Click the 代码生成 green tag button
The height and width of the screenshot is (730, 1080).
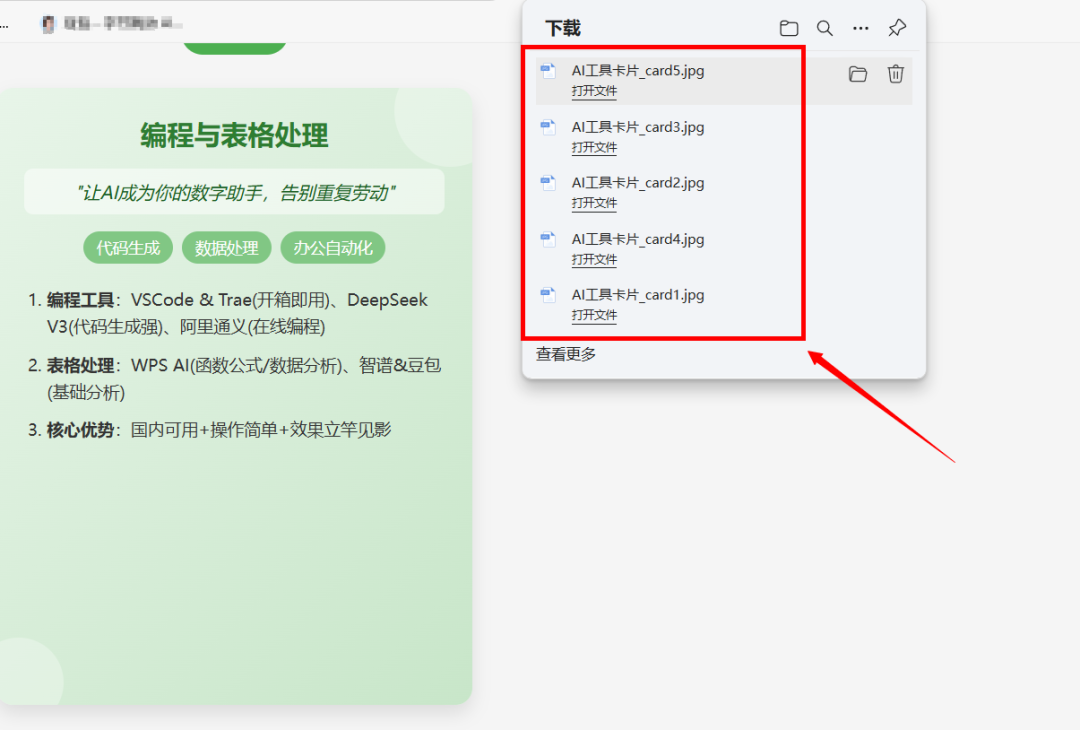pyautogui.click(x=127, y=247)
